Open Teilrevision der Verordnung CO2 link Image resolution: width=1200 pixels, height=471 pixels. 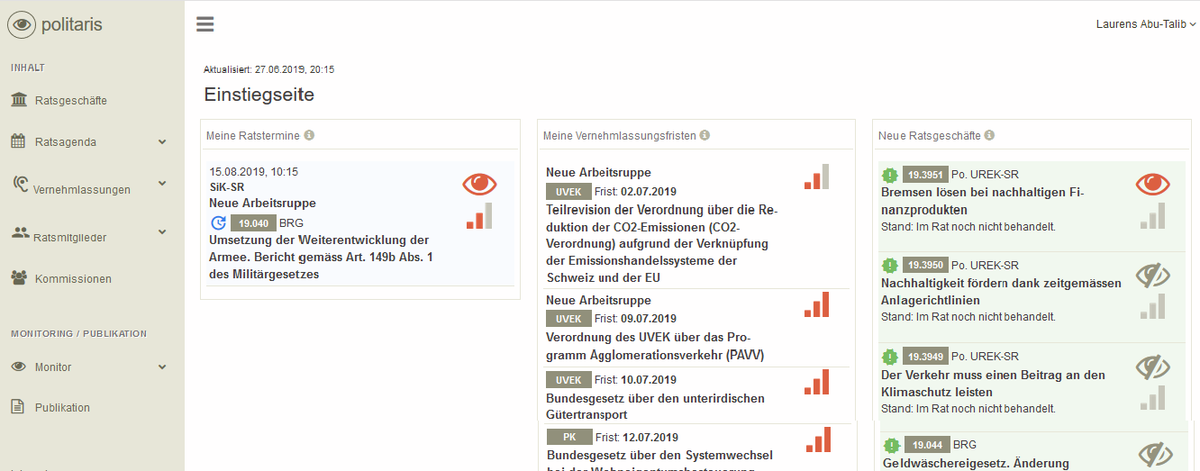661,243
